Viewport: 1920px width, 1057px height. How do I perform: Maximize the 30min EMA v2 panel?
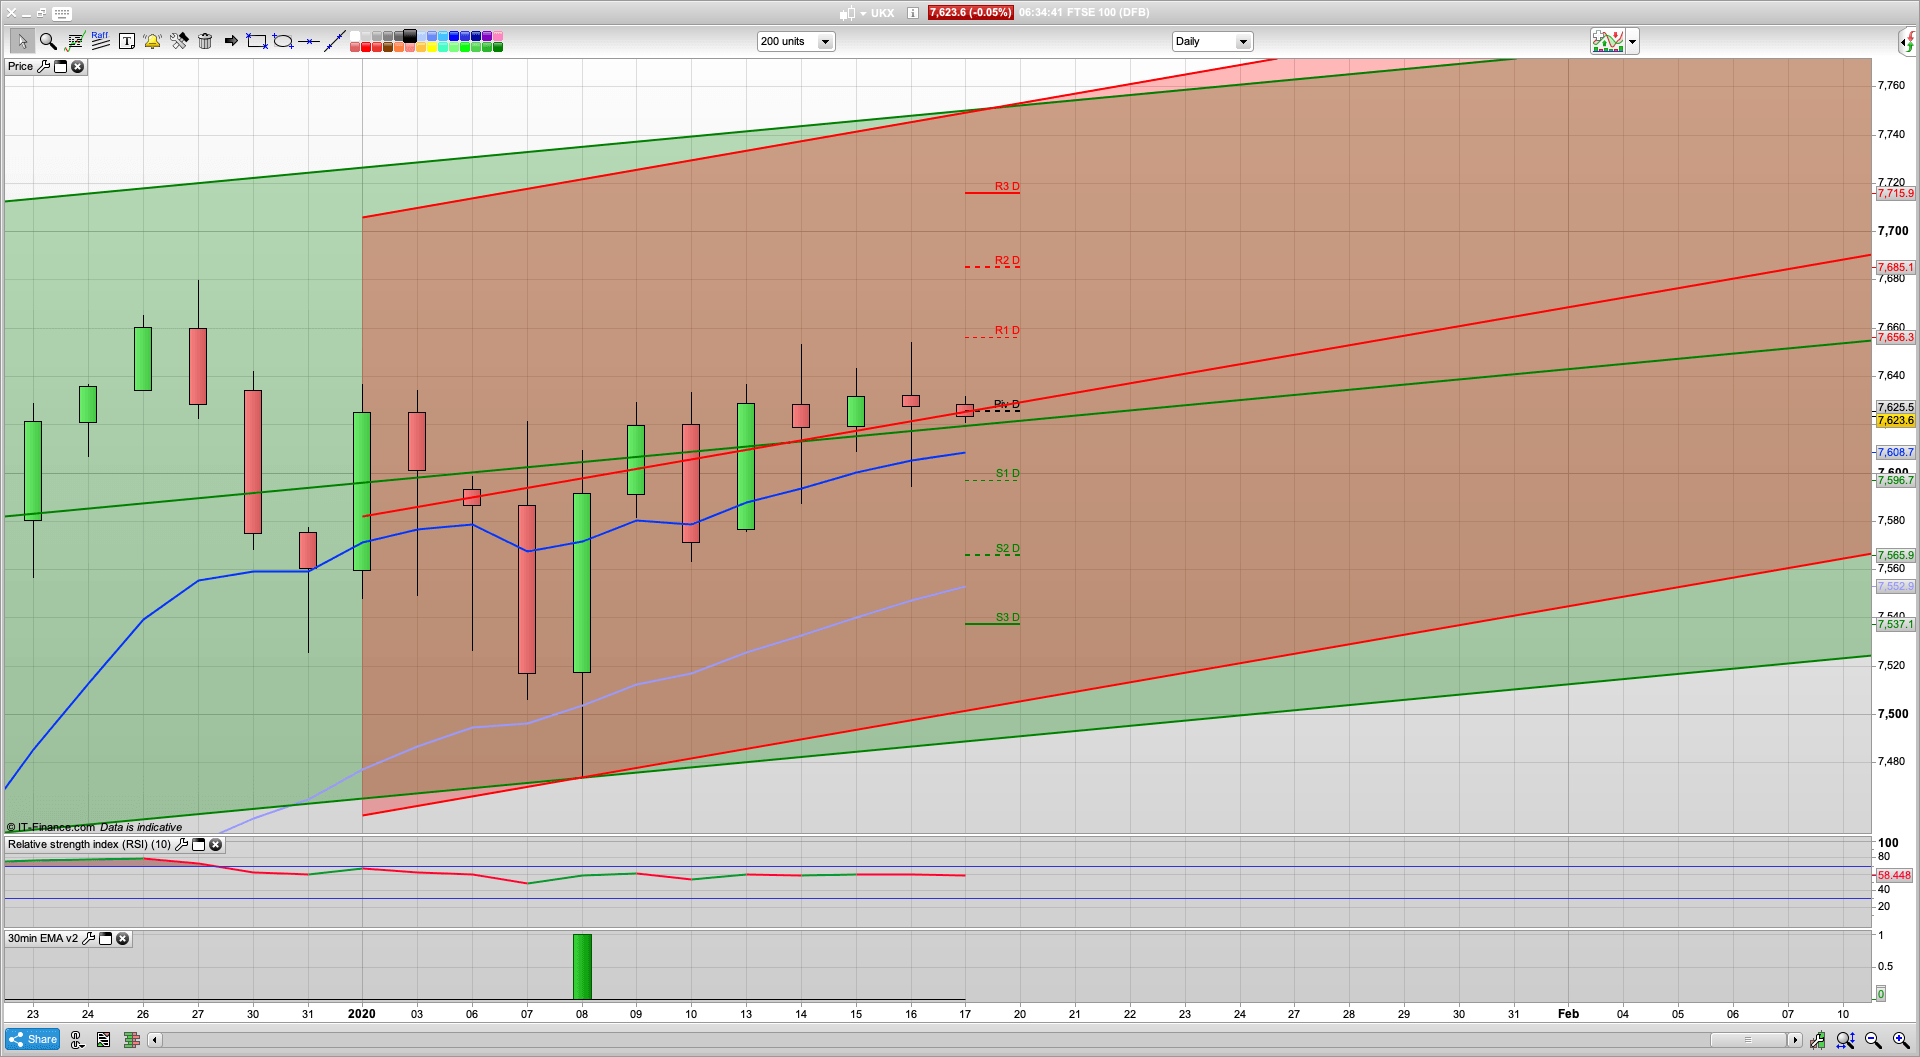tap(105, 939)
